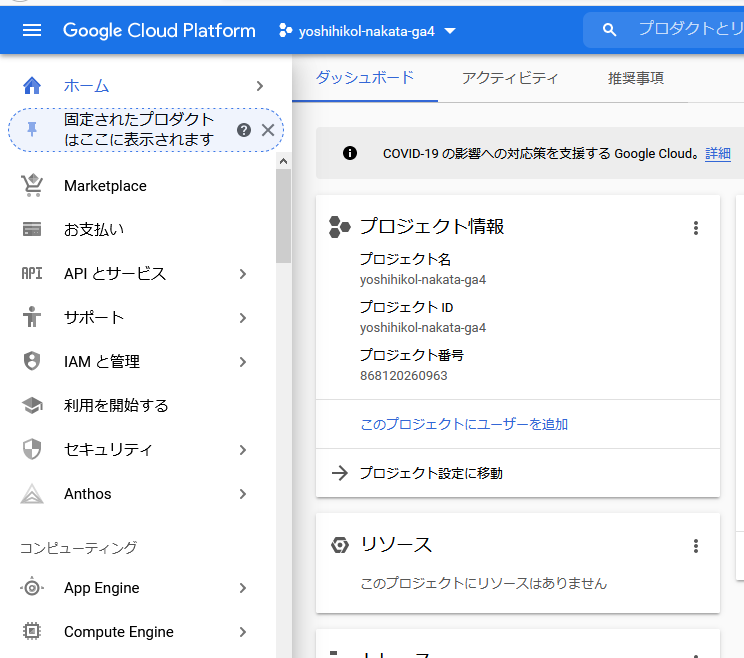
Task: Expand the セキュリティ submenu chevron
Action: tap(243, 450)
